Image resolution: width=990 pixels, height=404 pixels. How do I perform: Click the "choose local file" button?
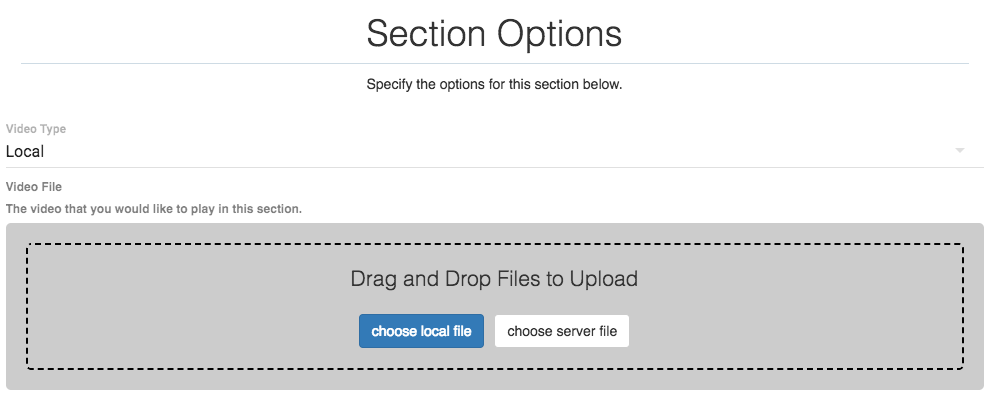click(421, 331)
